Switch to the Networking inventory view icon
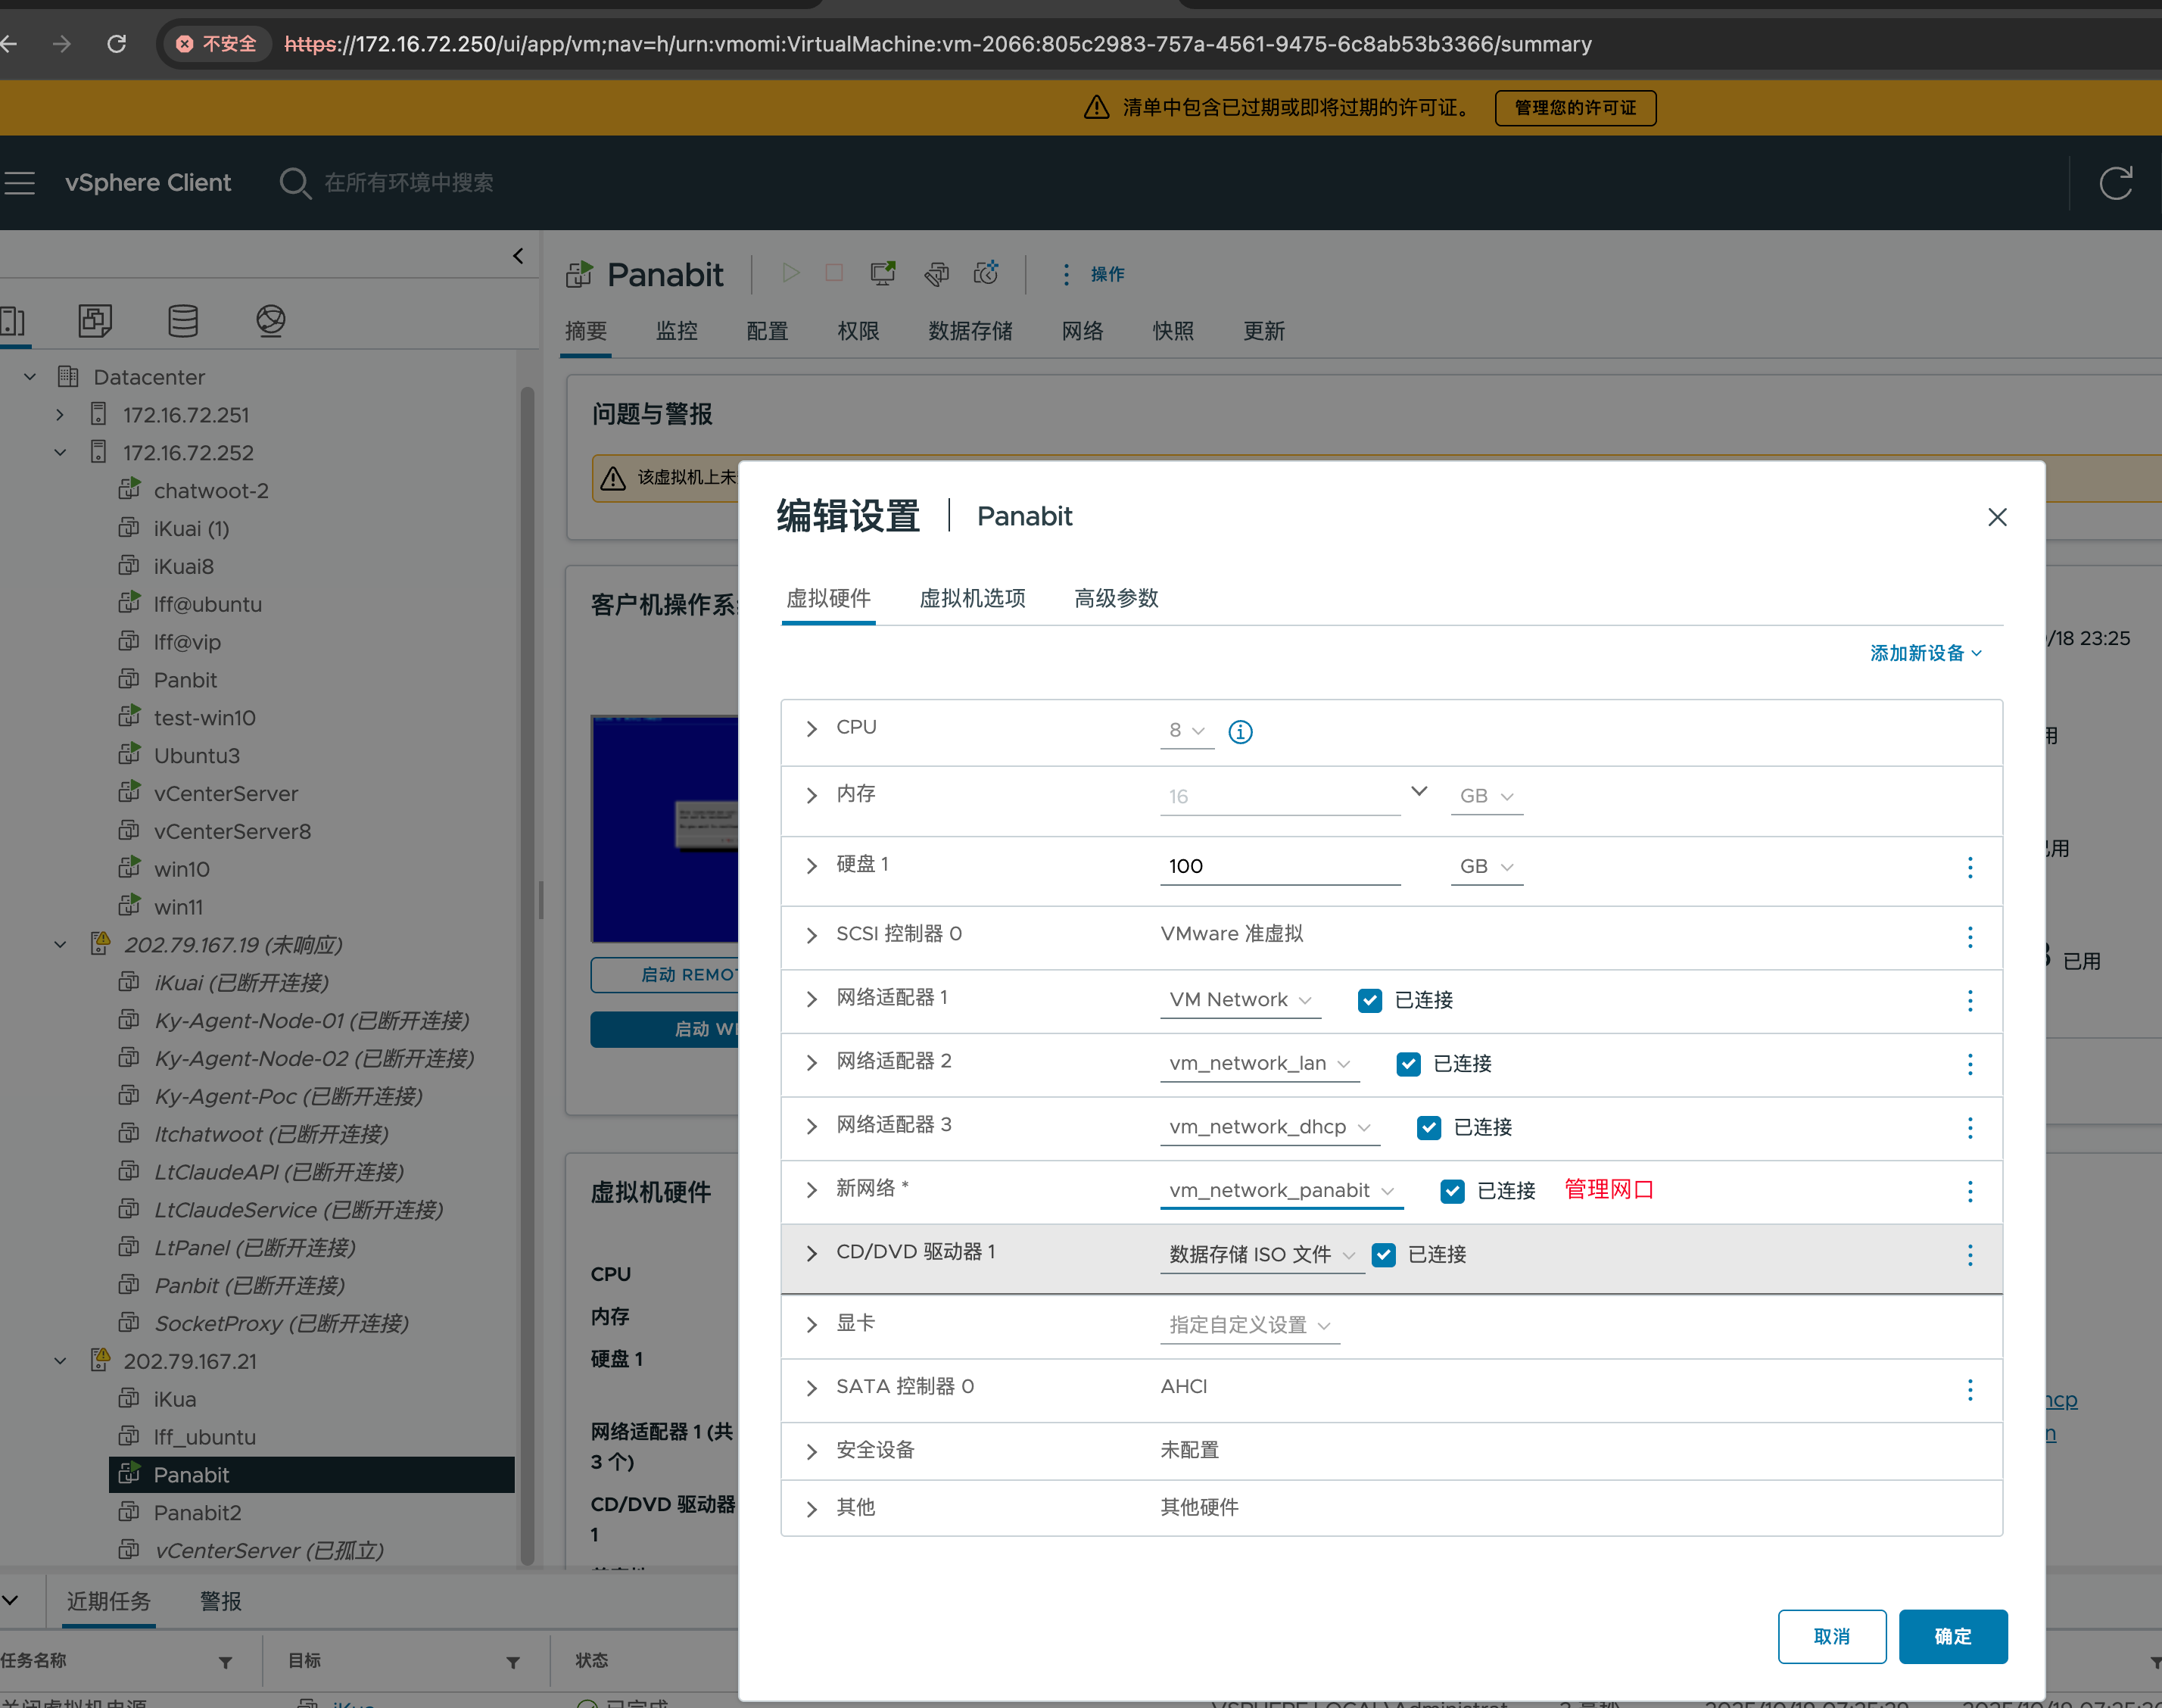The image size is (2162, 1708). [x=270, y=320]
